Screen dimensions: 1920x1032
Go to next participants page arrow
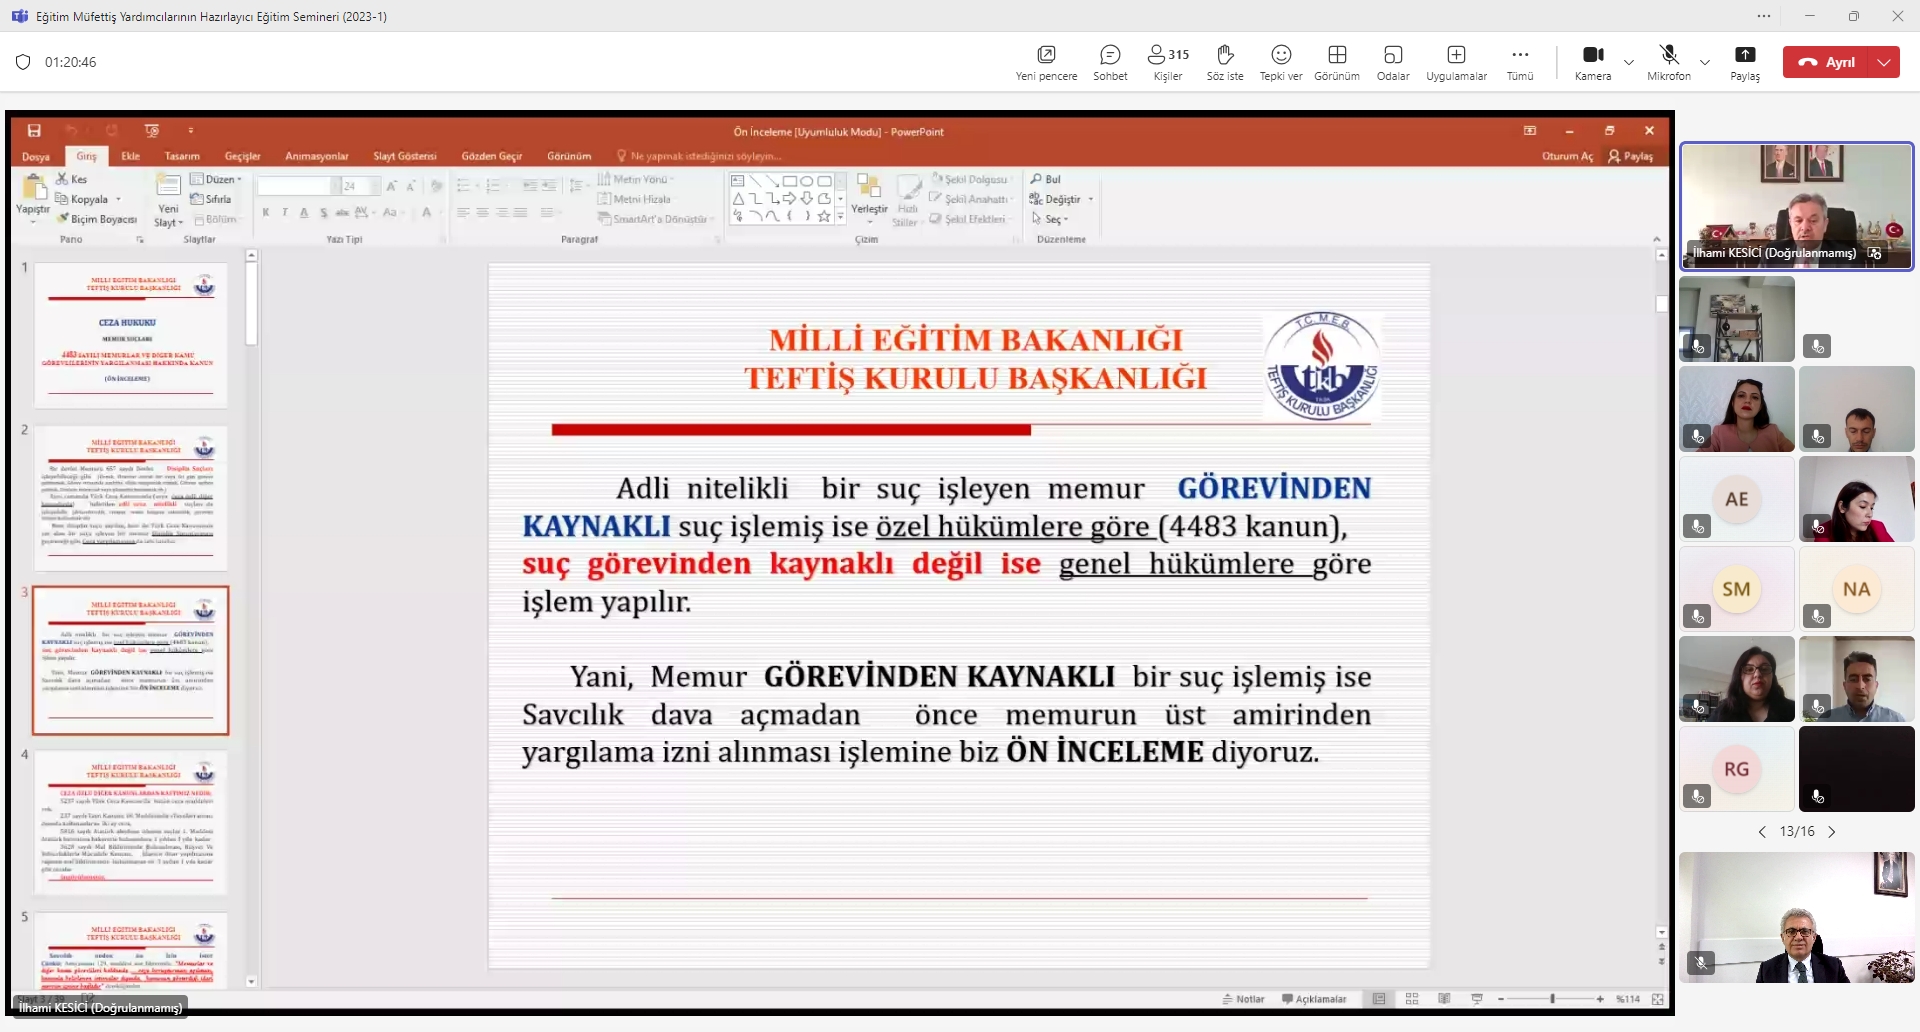[x=1832, y=832]
